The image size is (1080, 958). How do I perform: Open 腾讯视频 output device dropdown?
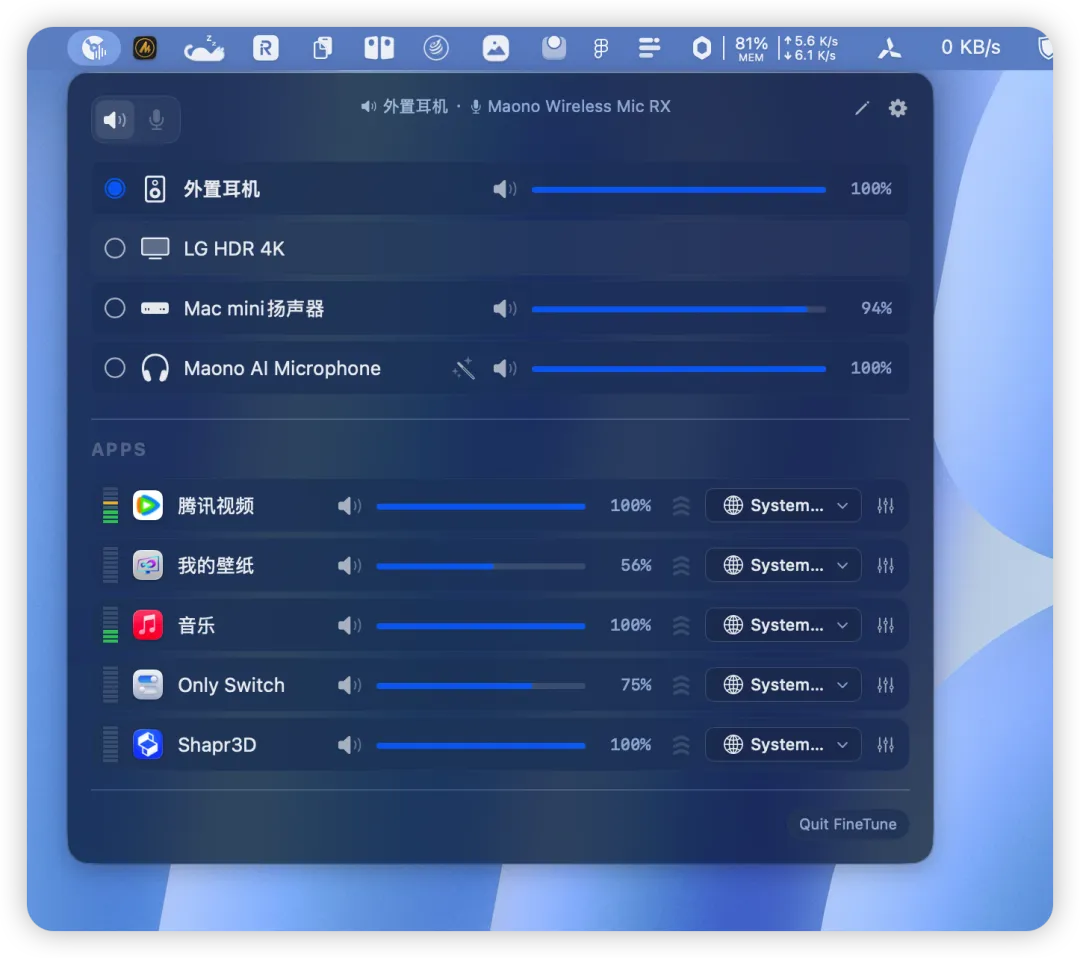[783, 506]
